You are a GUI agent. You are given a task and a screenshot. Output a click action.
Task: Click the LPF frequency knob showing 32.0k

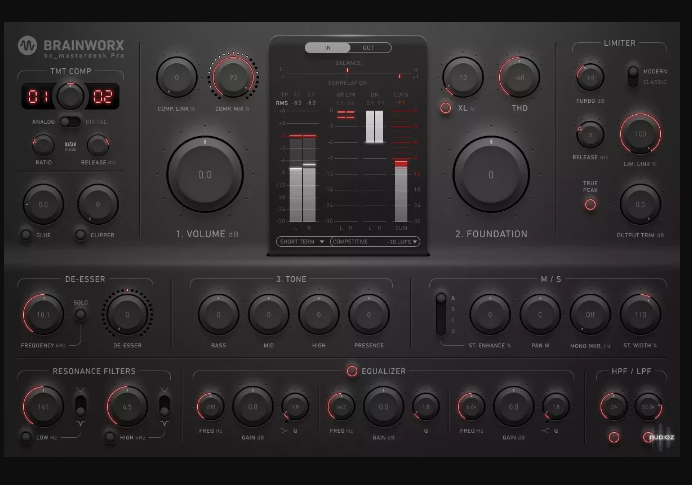coord(648,406)
